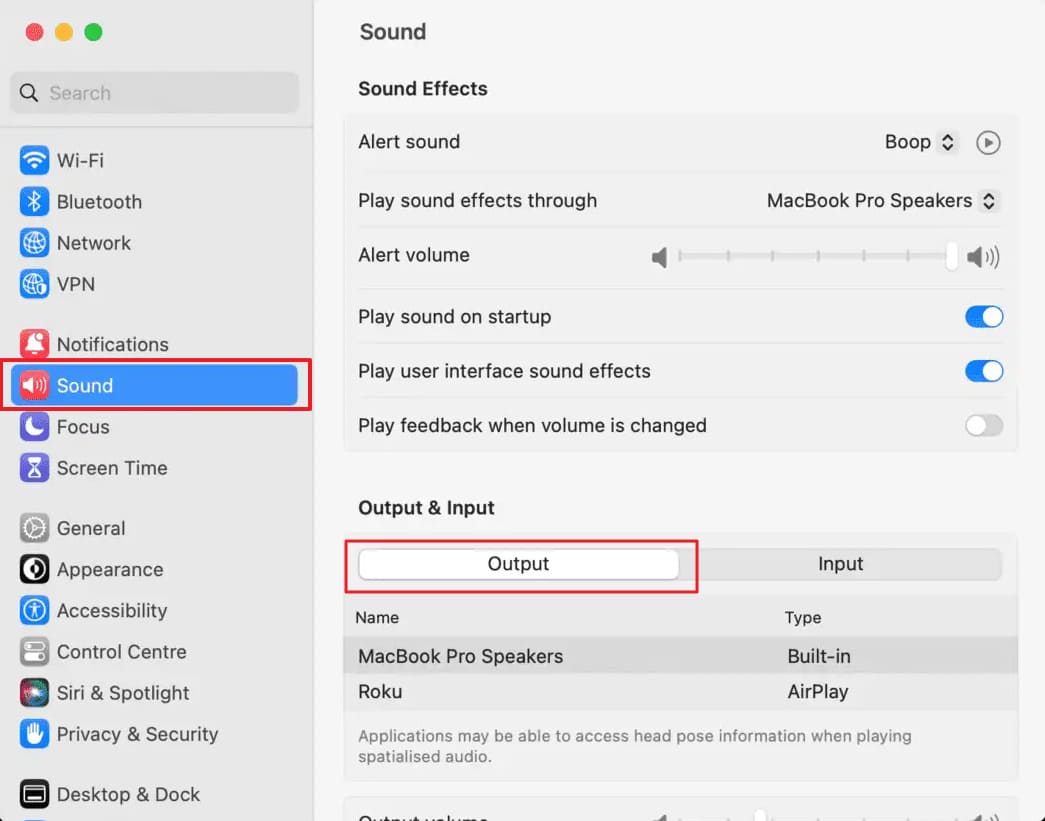Open Accessibility icon in sidebar
Image resolution: width=1045 pixels, height=821 pixels.
click(x=34, y=610)
